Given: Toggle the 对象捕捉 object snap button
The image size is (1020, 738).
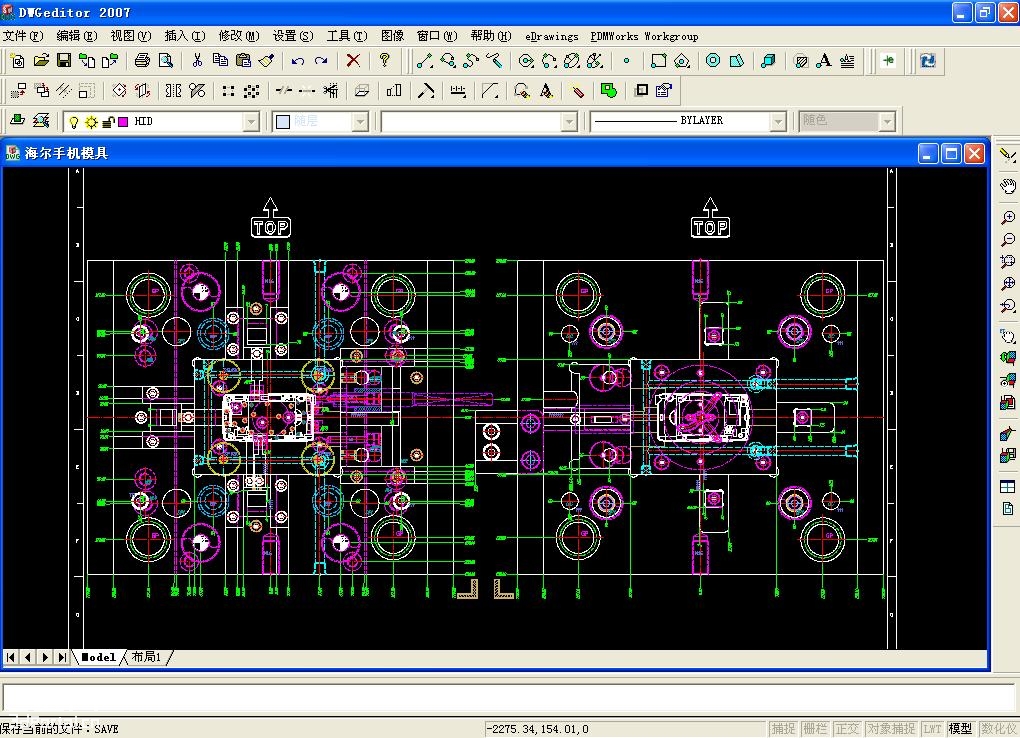Looking at the screenshot, I should tap(891, 729).
